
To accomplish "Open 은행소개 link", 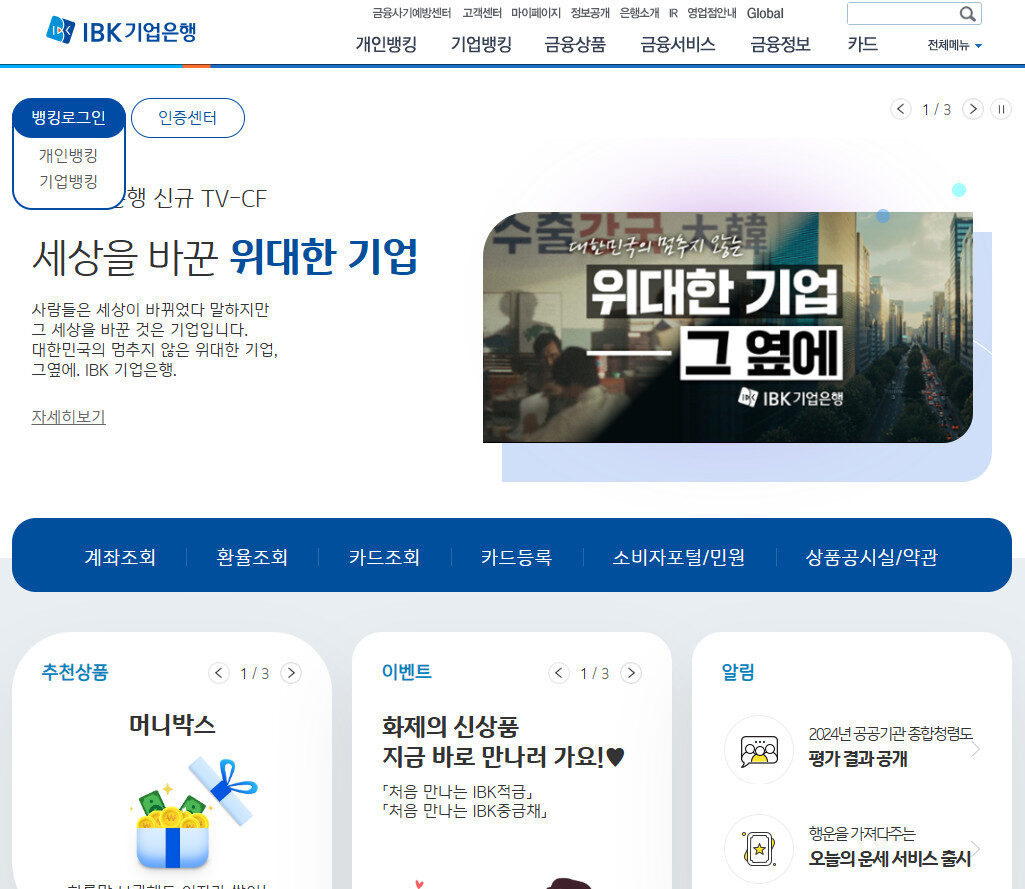I will (x=639, y=13).
